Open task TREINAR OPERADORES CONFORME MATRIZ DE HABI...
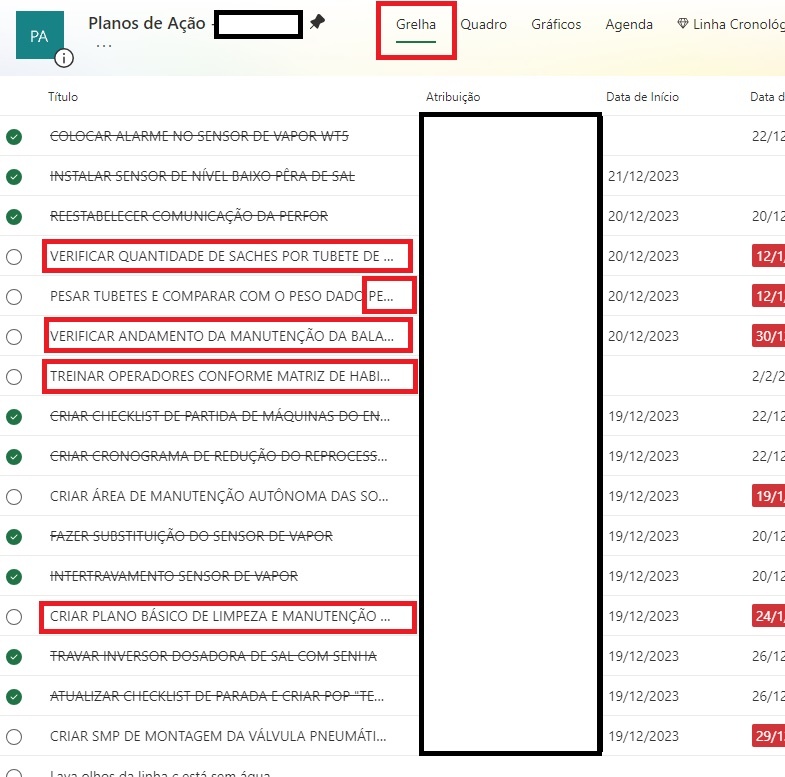785x777 pixels. (x=220, y=376)
